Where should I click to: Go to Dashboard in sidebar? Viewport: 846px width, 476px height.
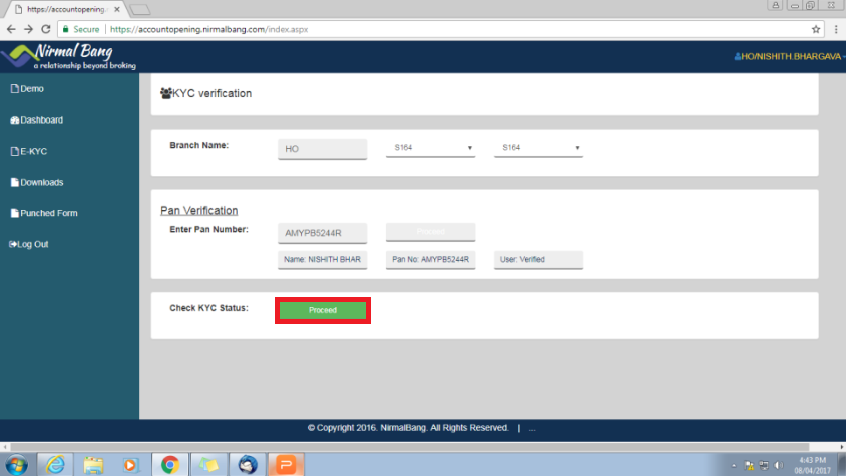tap(37, 120)
